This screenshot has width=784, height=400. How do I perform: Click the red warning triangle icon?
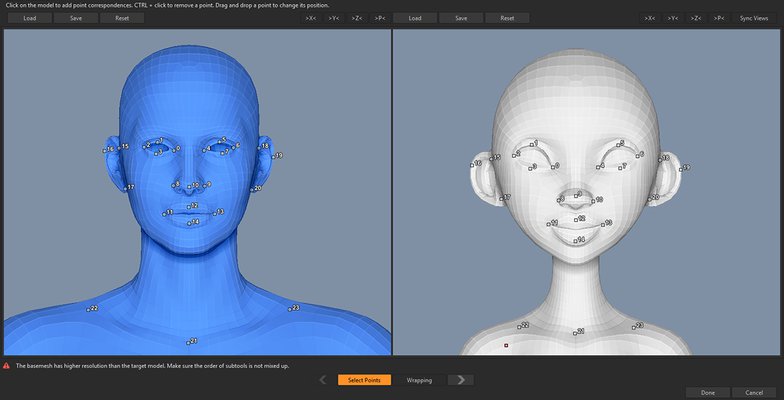[x=6, y=366]
